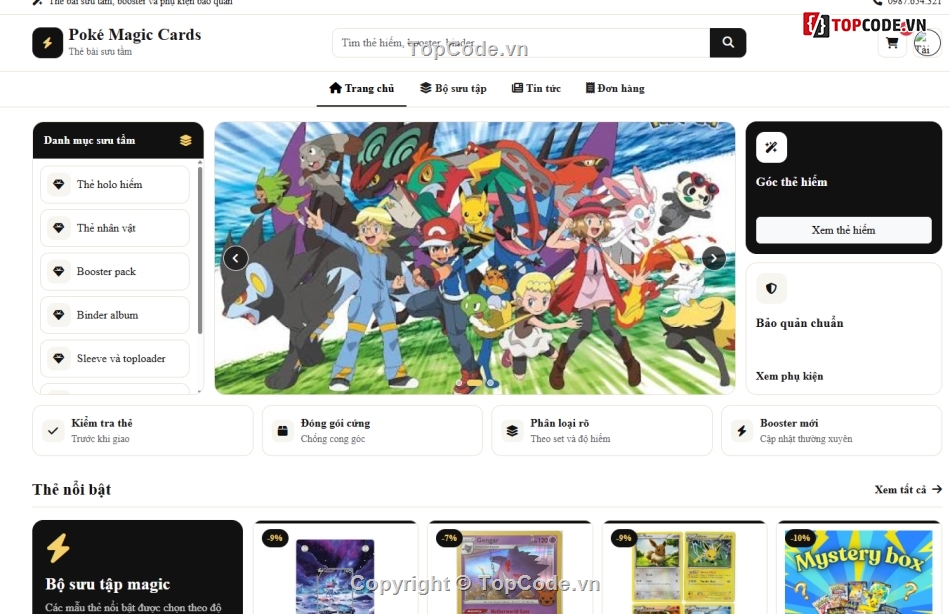Click the shield icon in Bảo quản chuẩn
The height and width of the screenshot is (614, 950).
pos(771,289)
